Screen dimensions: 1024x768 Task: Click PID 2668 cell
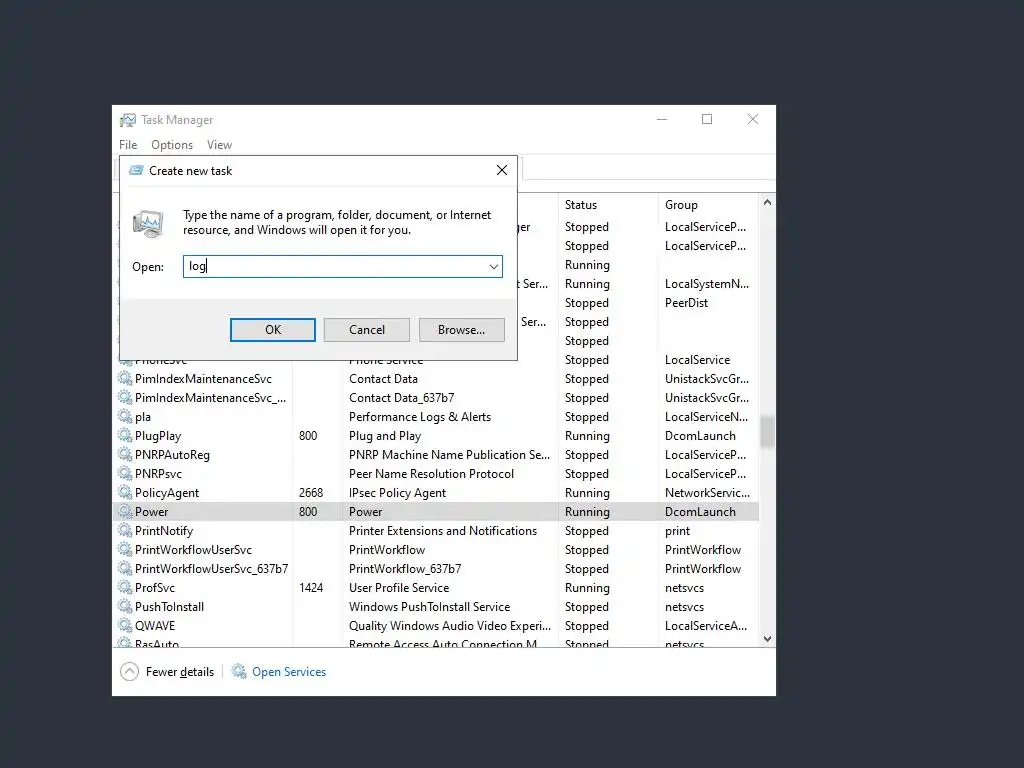coord(311,492)
